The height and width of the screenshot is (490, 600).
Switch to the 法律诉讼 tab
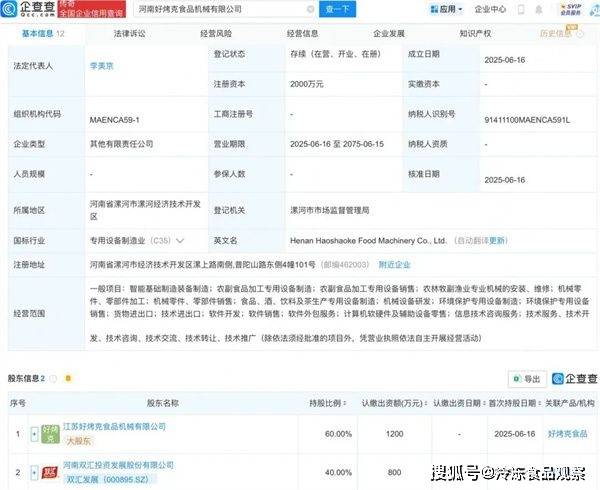[x=129, y=34]
